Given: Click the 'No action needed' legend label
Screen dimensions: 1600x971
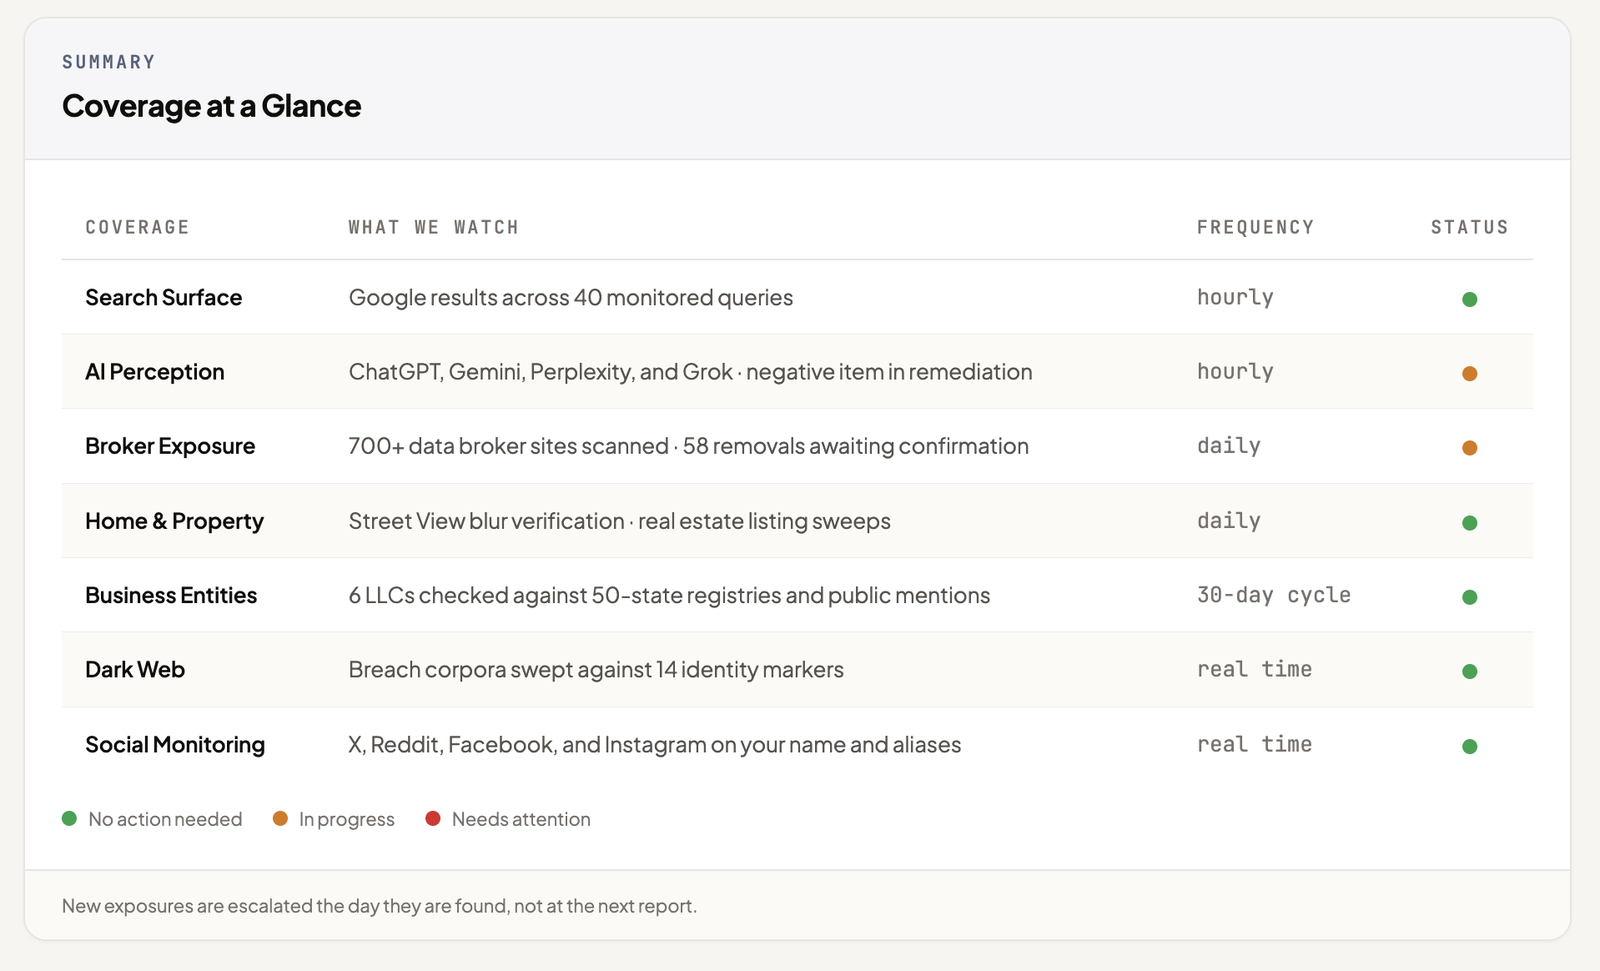Looking at the screenshot, I should (165, 819).
